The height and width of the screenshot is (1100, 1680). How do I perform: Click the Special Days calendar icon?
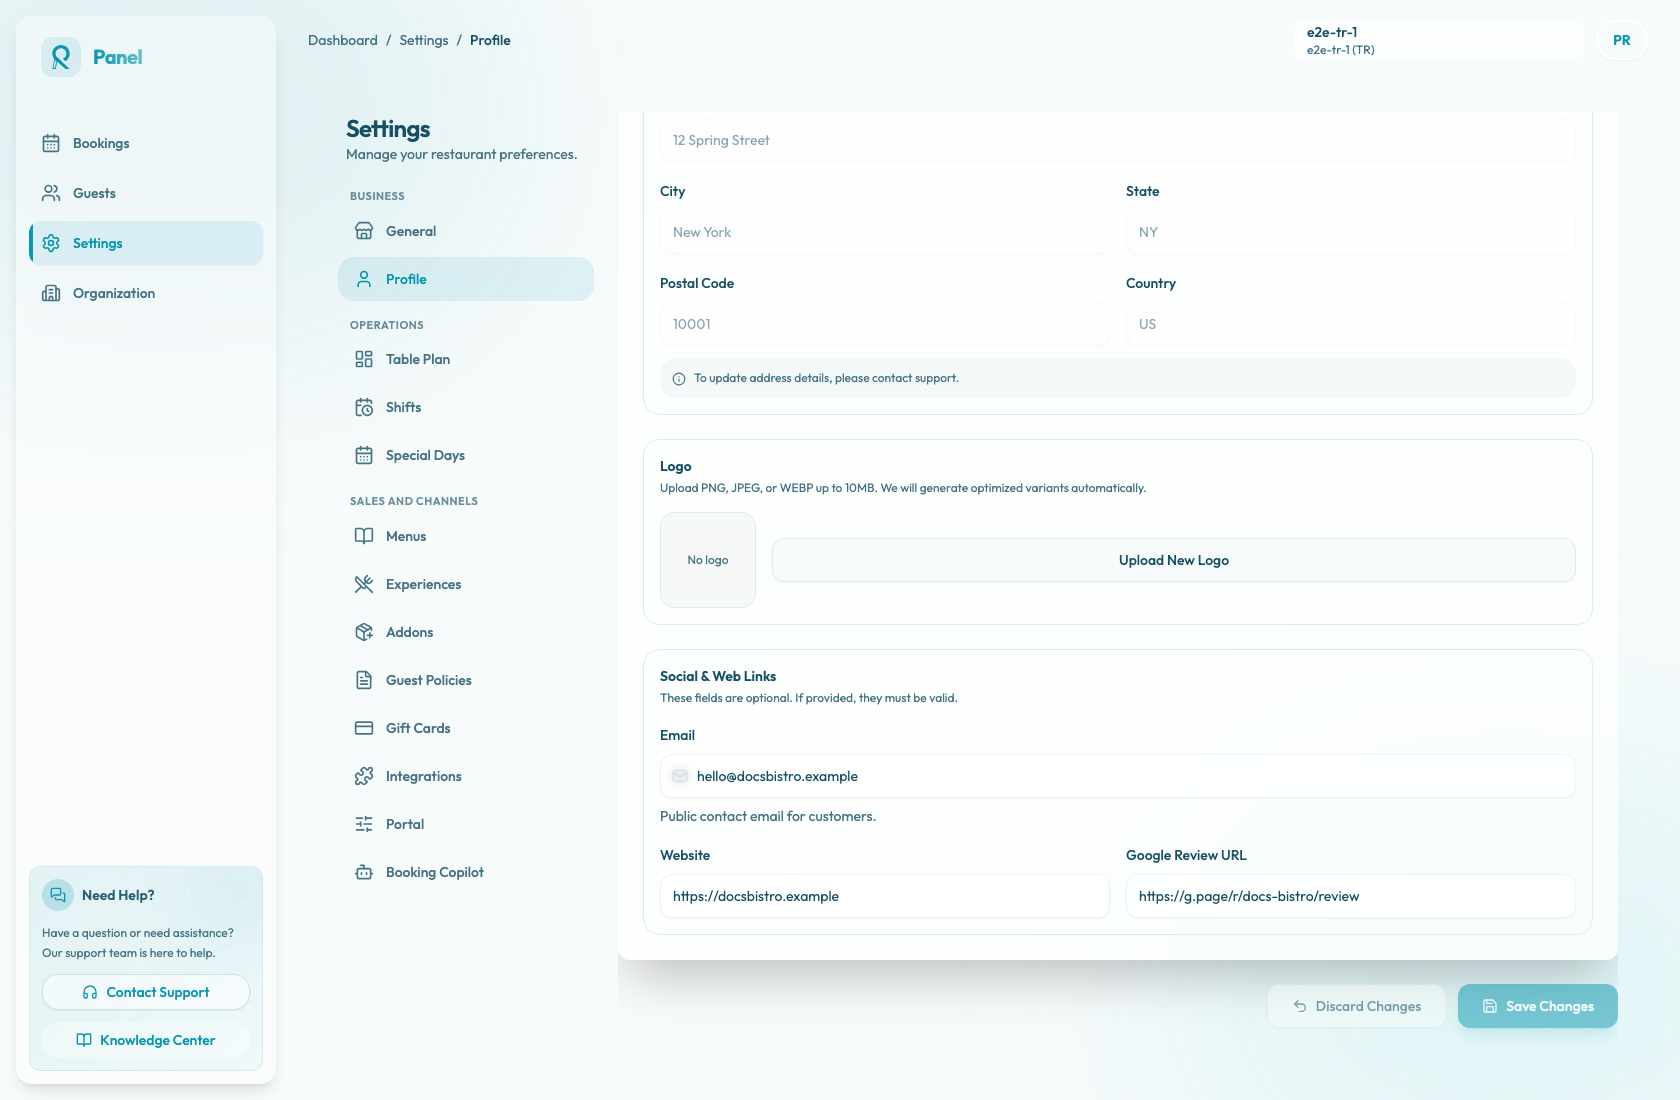click(364, 455)
